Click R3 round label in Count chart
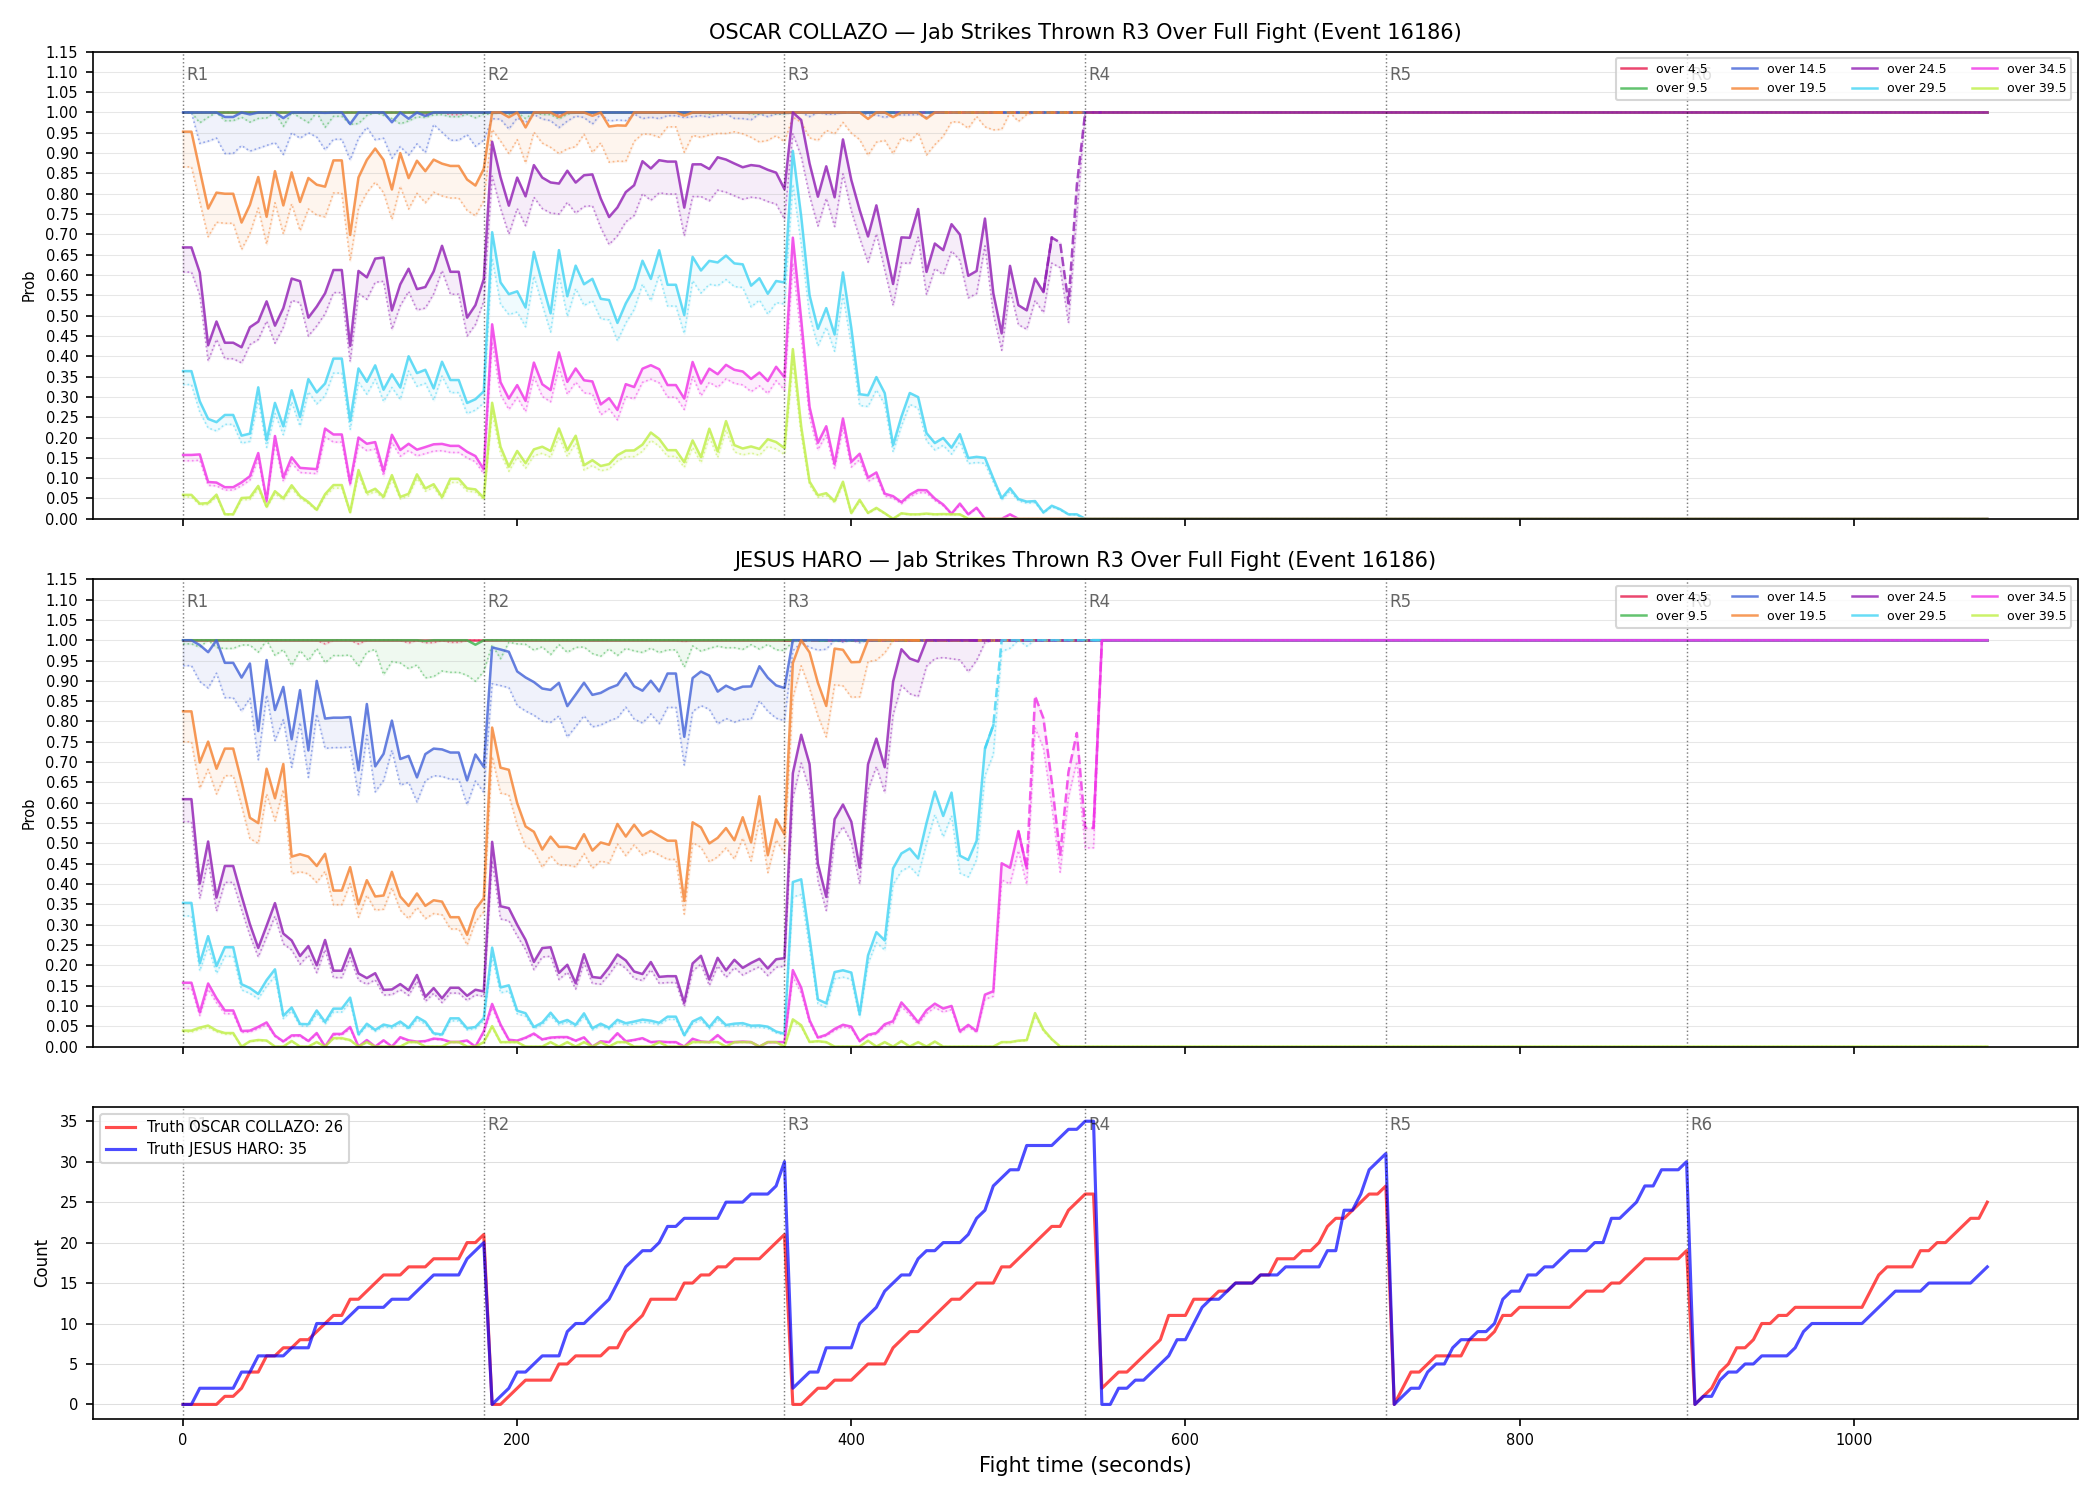This screenshot has width=2100, height=1500. pos(798,1124)
